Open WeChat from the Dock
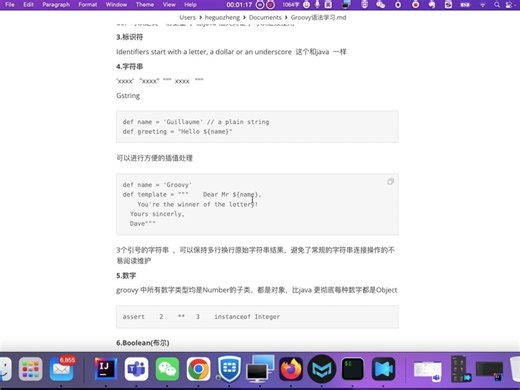520x390 pixels. 167,369
